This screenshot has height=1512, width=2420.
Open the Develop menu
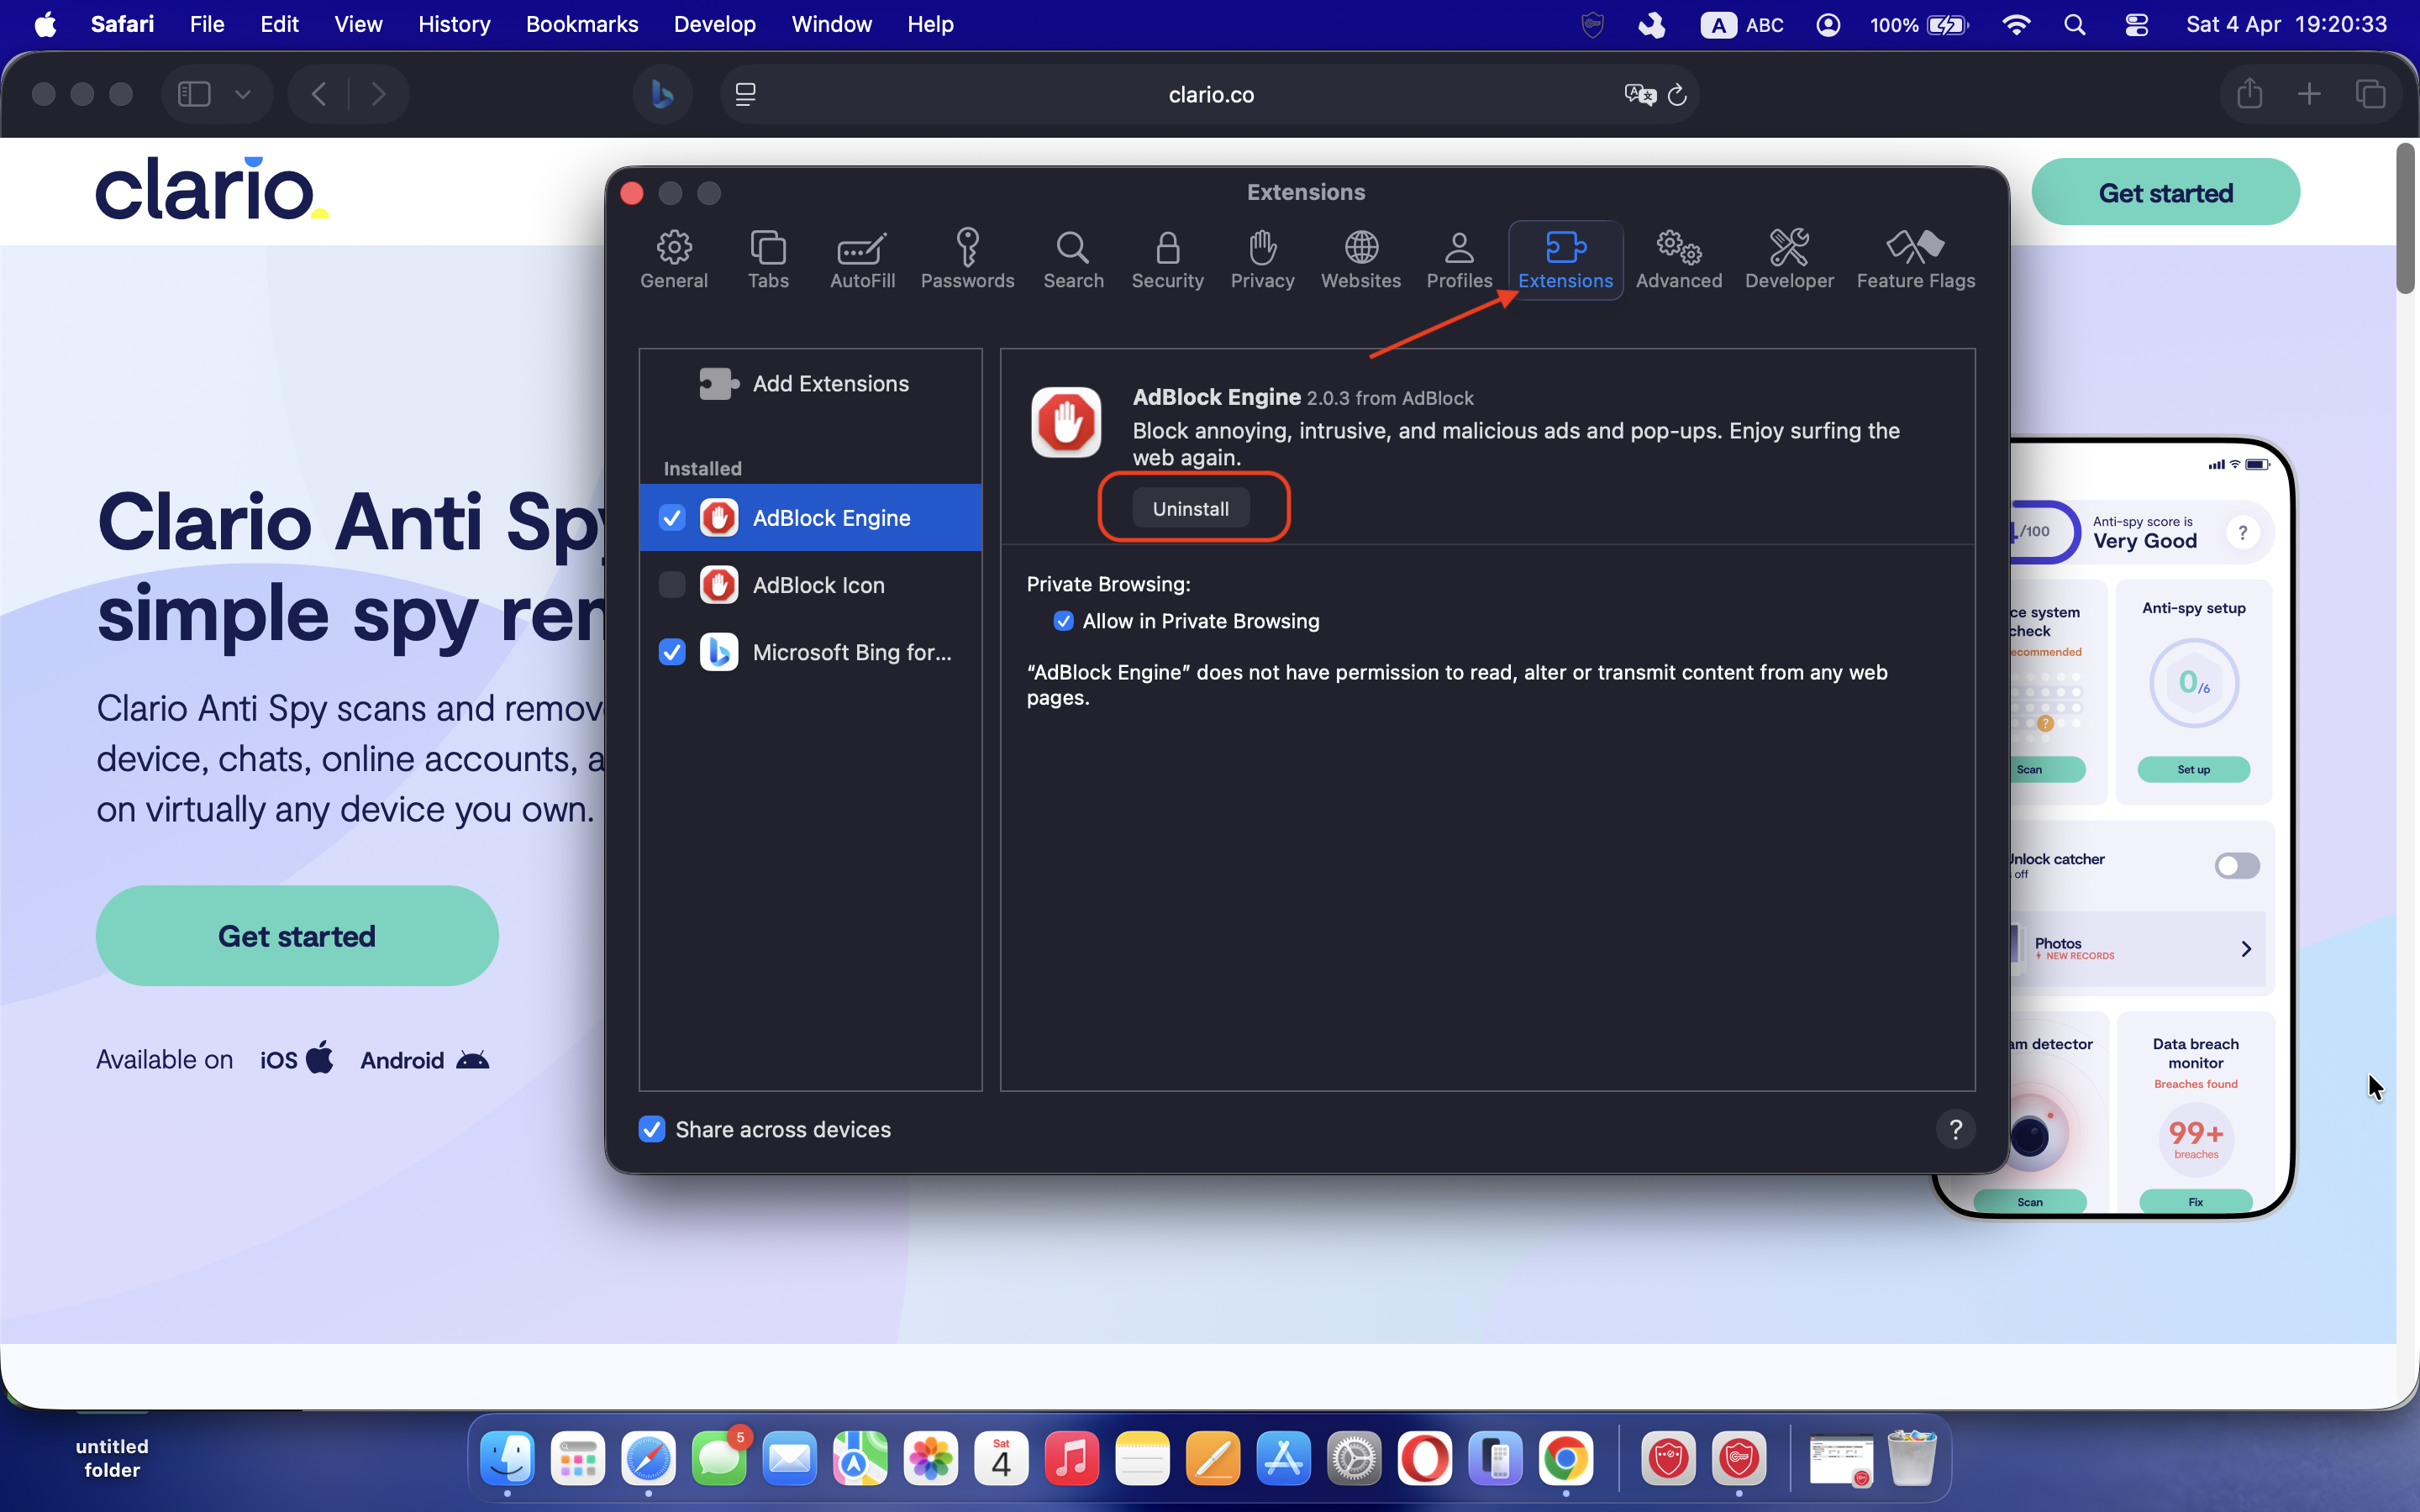pos(714,24)
